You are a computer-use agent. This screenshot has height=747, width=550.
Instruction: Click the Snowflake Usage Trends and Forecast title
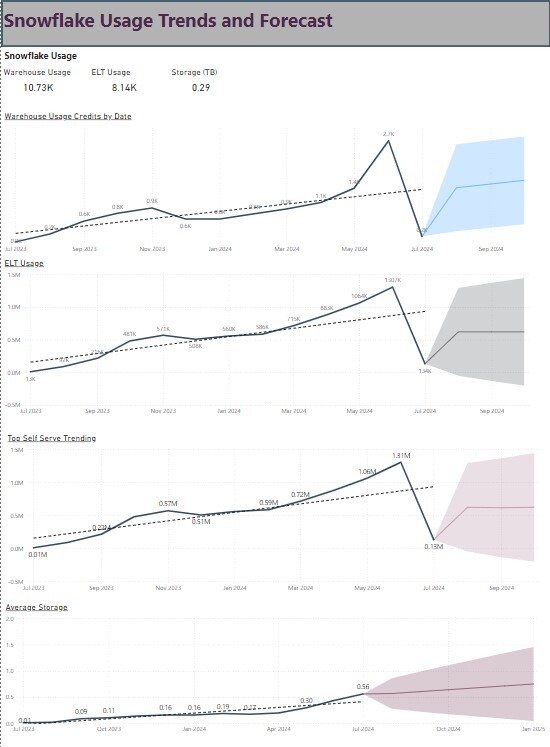tap(168, 21)
